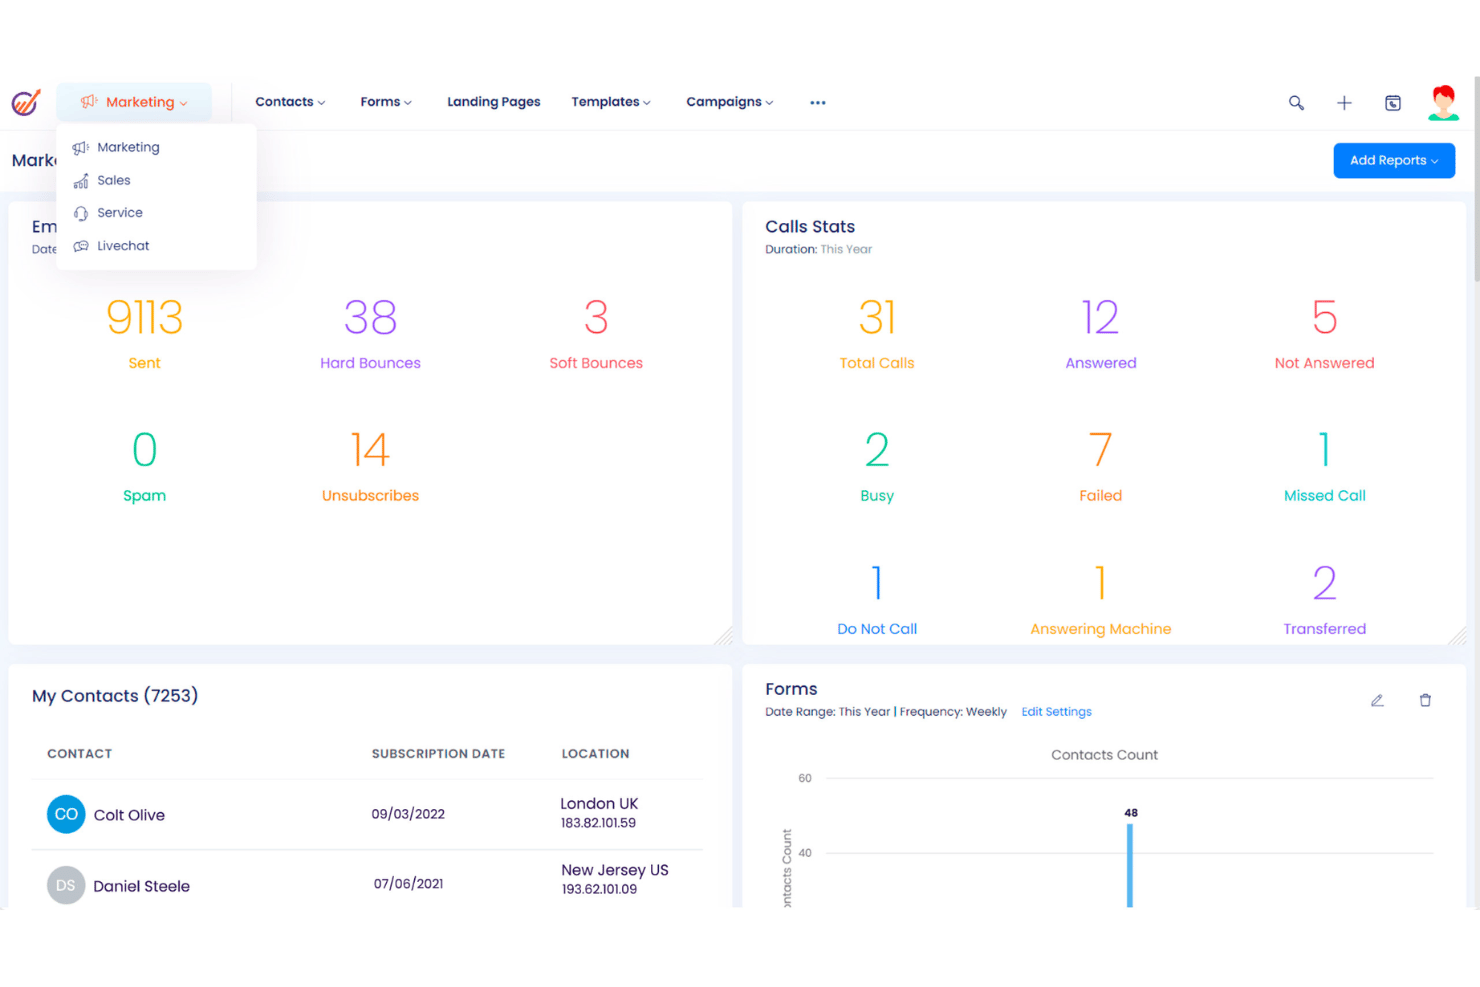
Task: Click the Forms widget edit pencil
Action: [1377, 700]
